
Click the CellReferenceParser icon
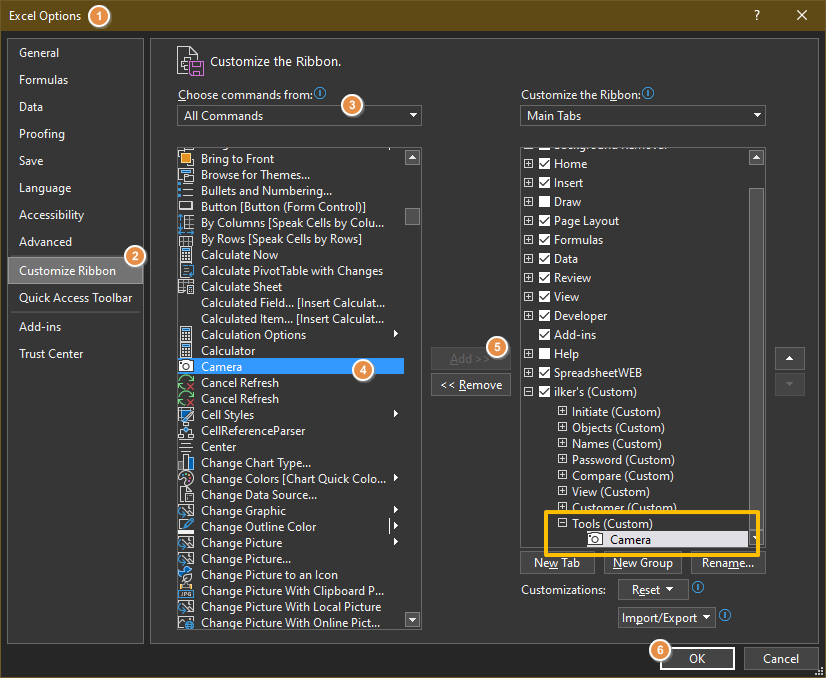coord(186,431)
